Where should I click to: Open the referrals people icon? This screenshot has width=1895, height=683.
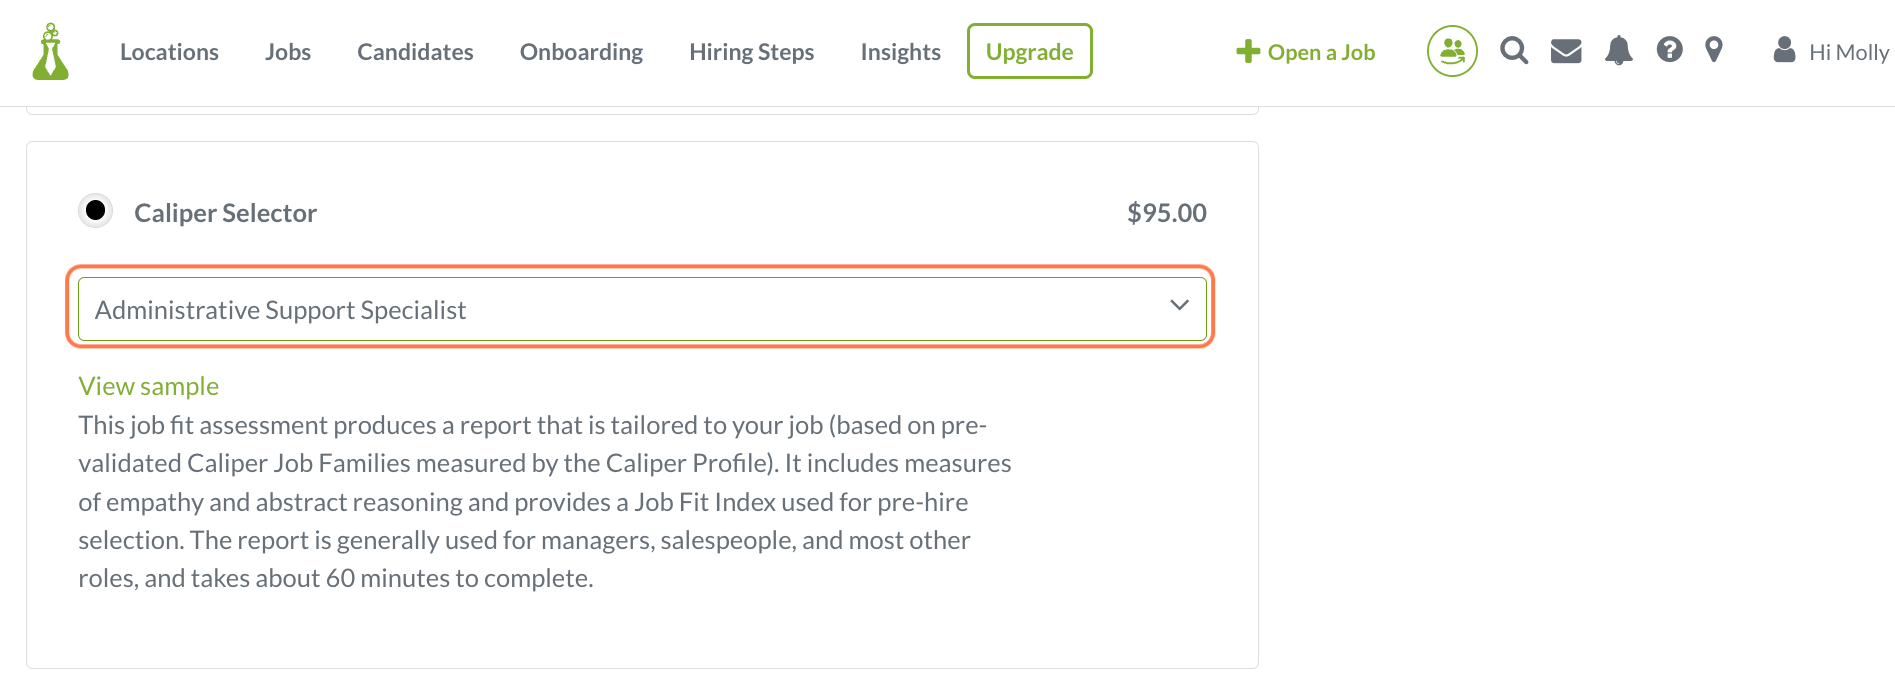coord(1452,51)
